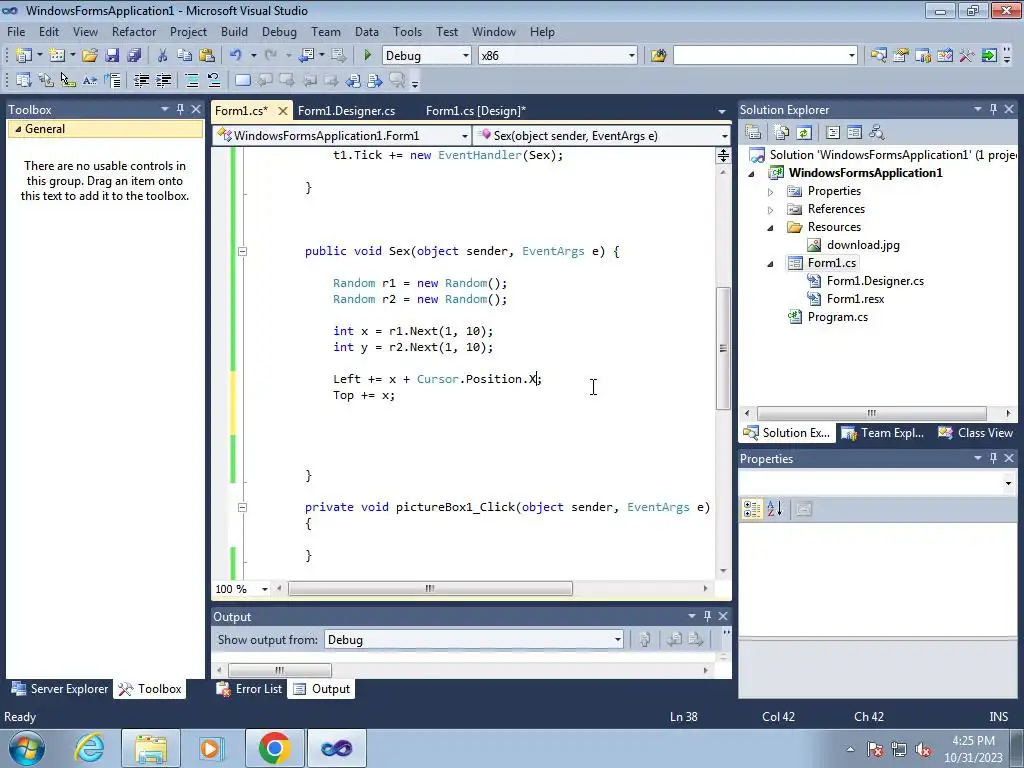Cut selection with the scissors icon
The height and width of the screenshot is (768, 1024).
click(x=163, y=56)
